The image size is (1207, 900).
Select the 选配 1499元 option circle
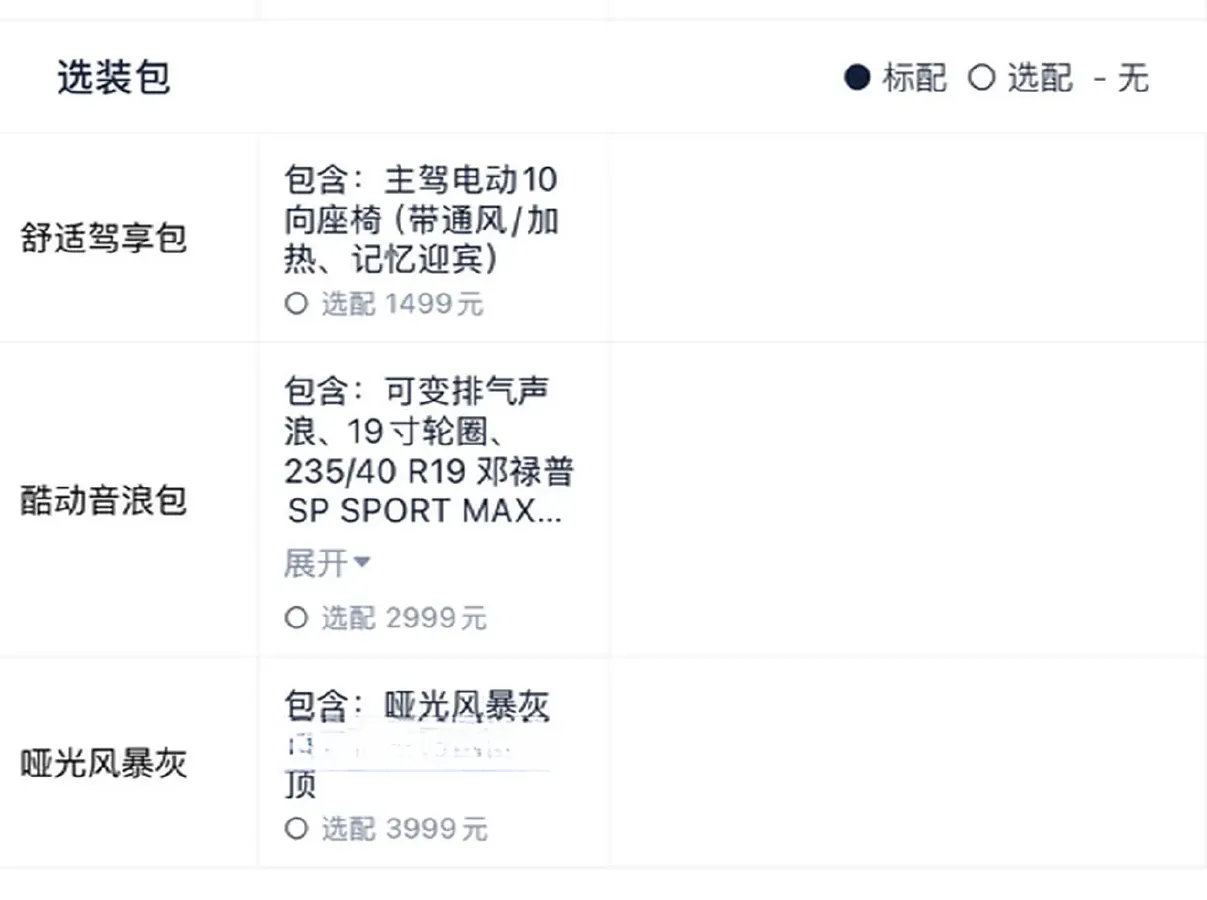coord(296,304)
